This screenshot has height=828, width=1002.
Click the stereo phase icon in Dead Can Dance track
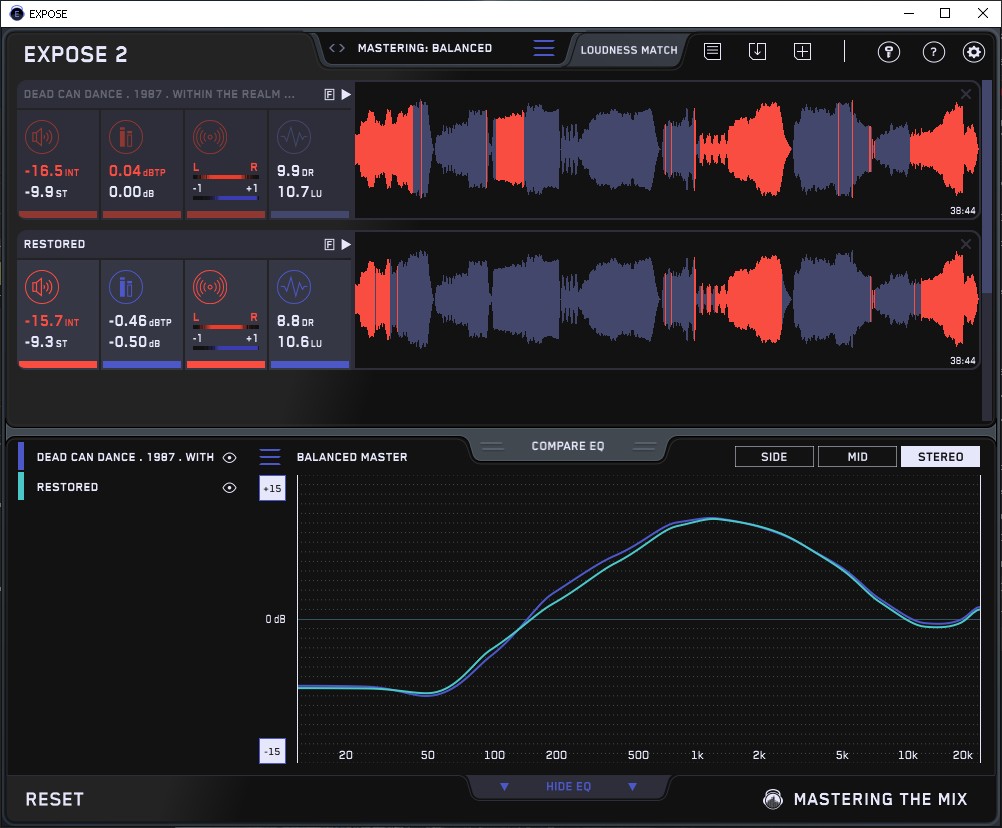pos(210,137)
